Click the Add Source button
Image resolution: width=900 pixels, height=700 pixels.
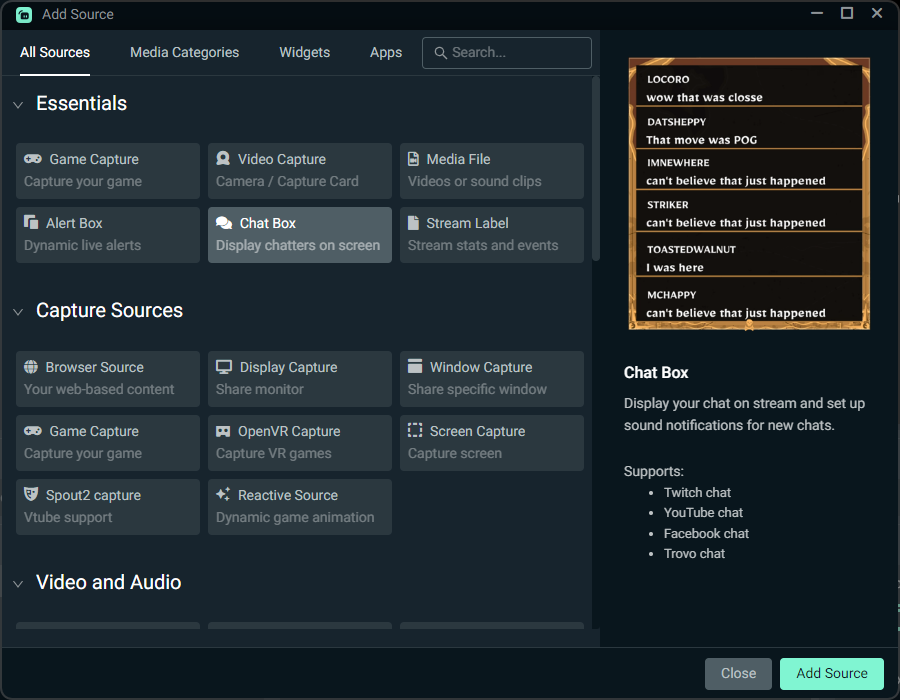point(831,673)
